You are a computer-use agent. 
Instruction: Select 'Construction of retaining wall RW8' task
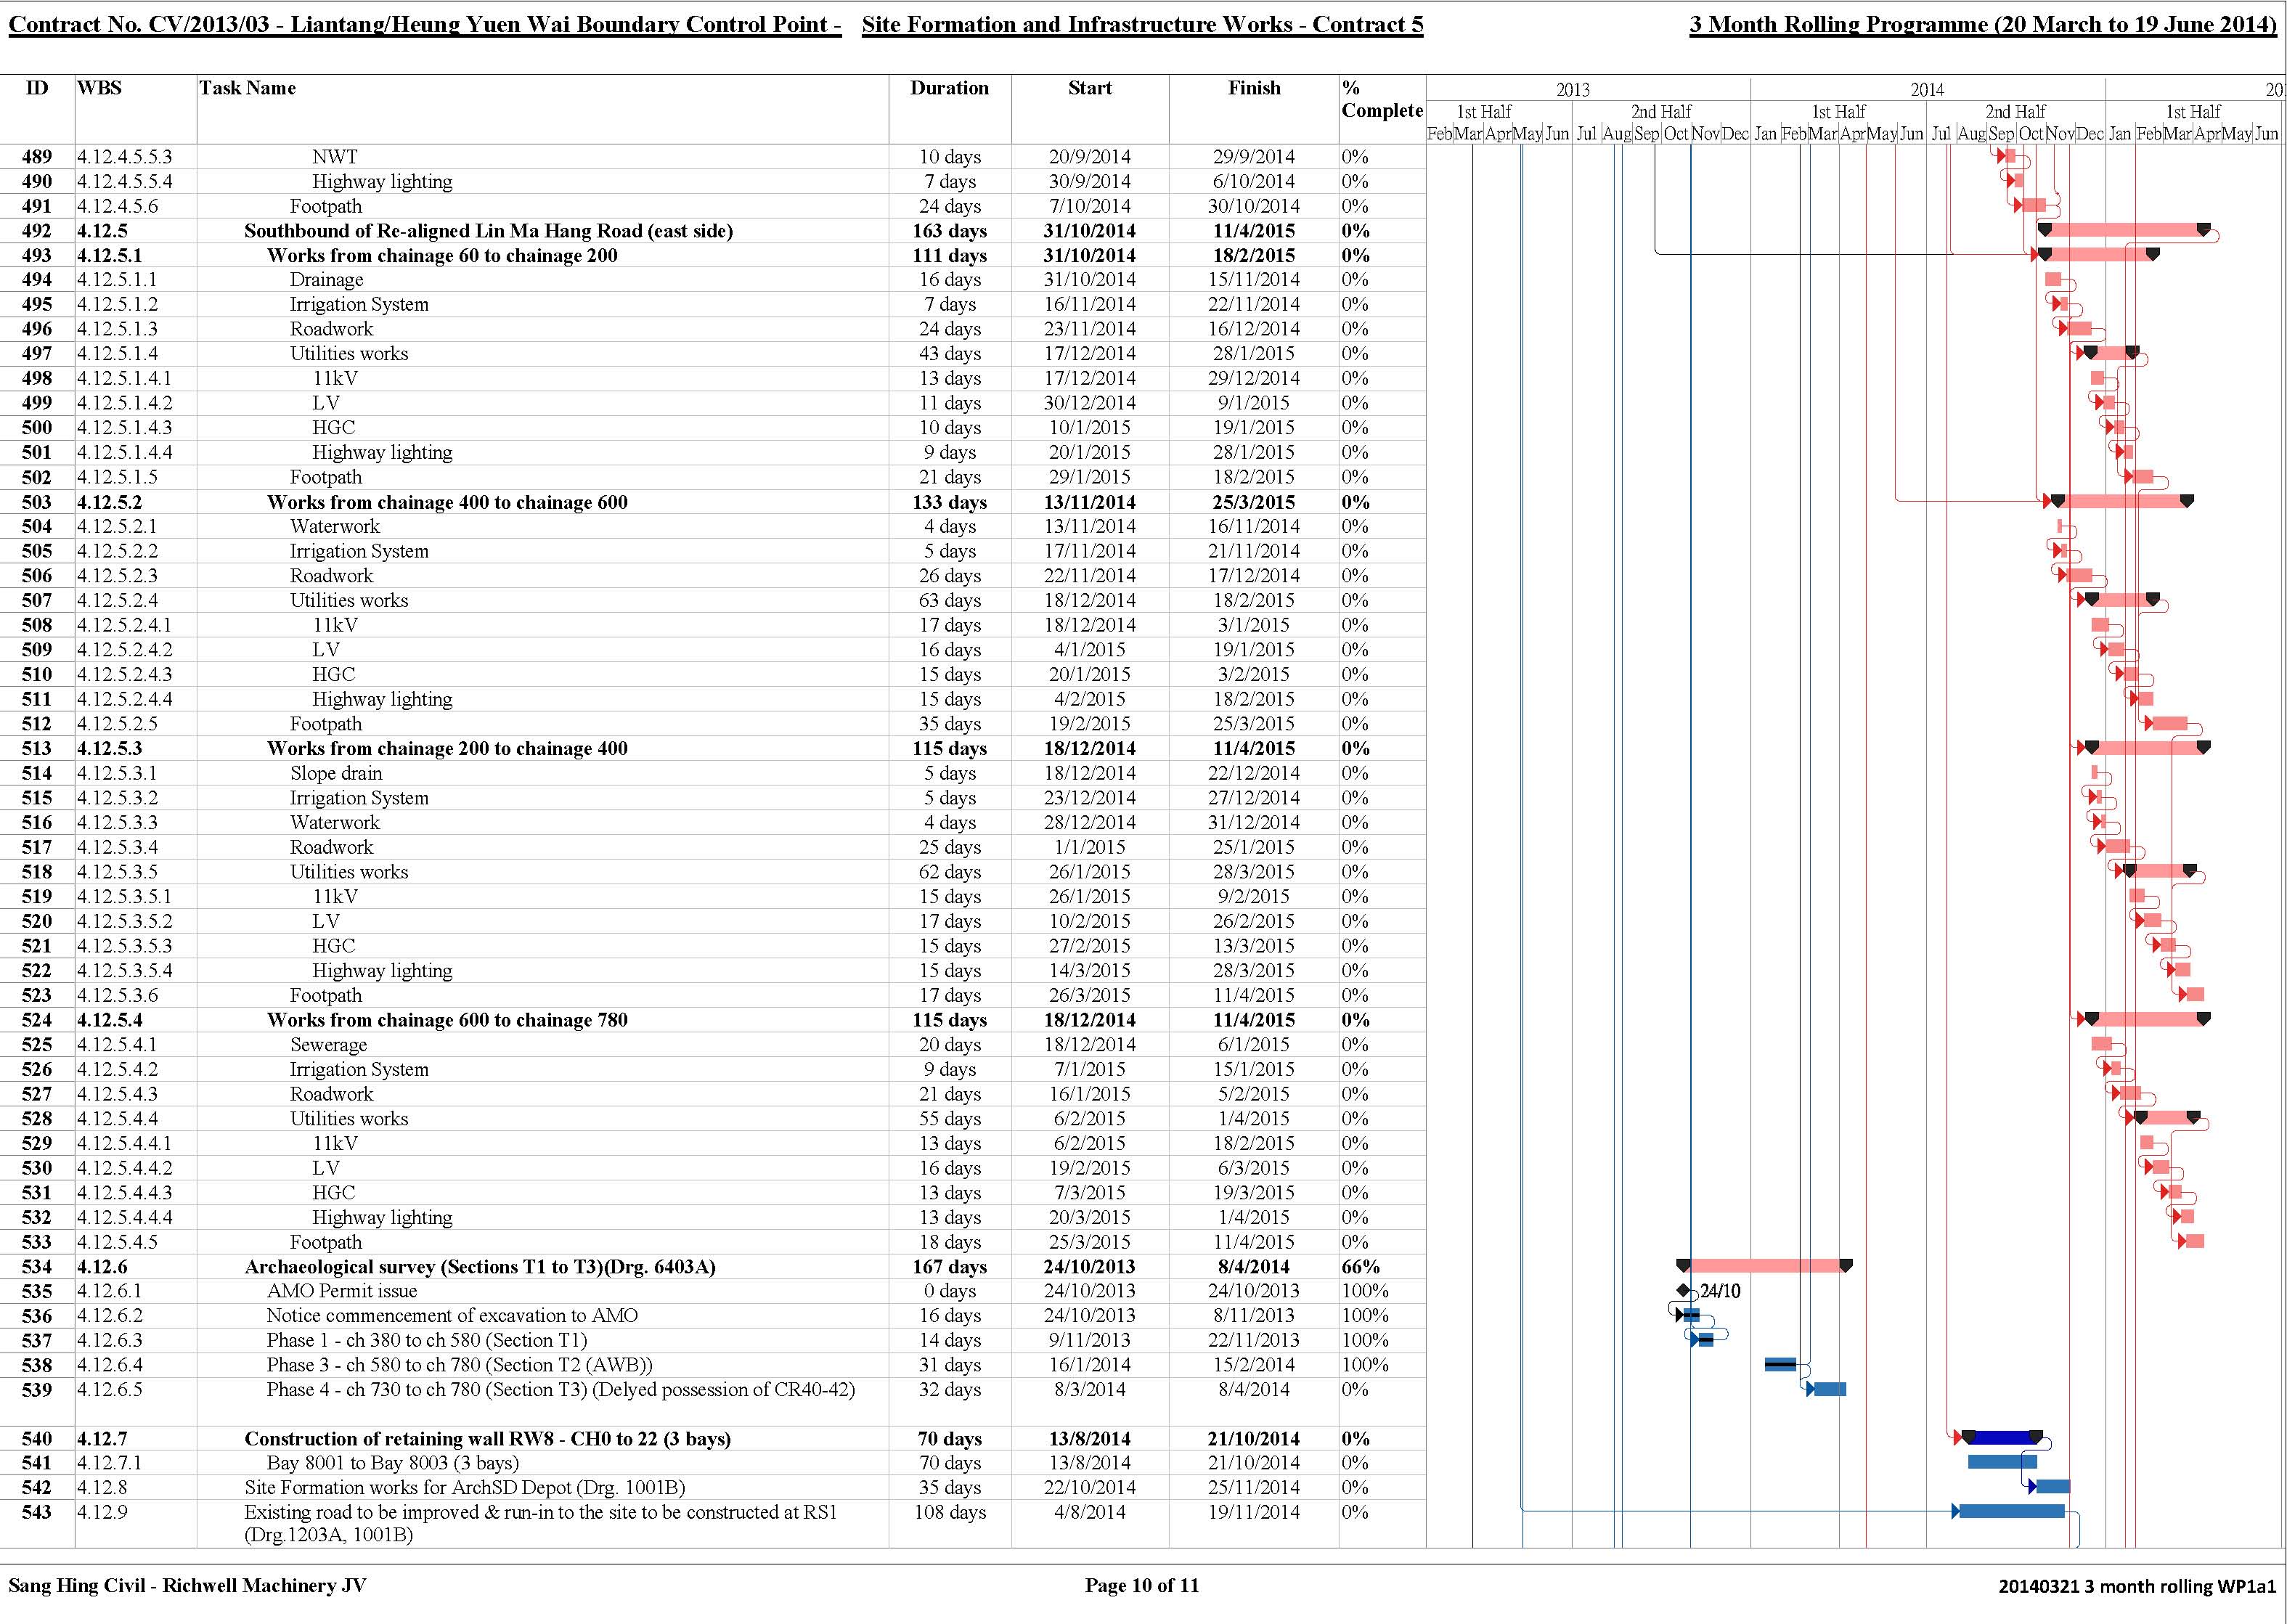pyautogui.click(x=488, y=1439)
